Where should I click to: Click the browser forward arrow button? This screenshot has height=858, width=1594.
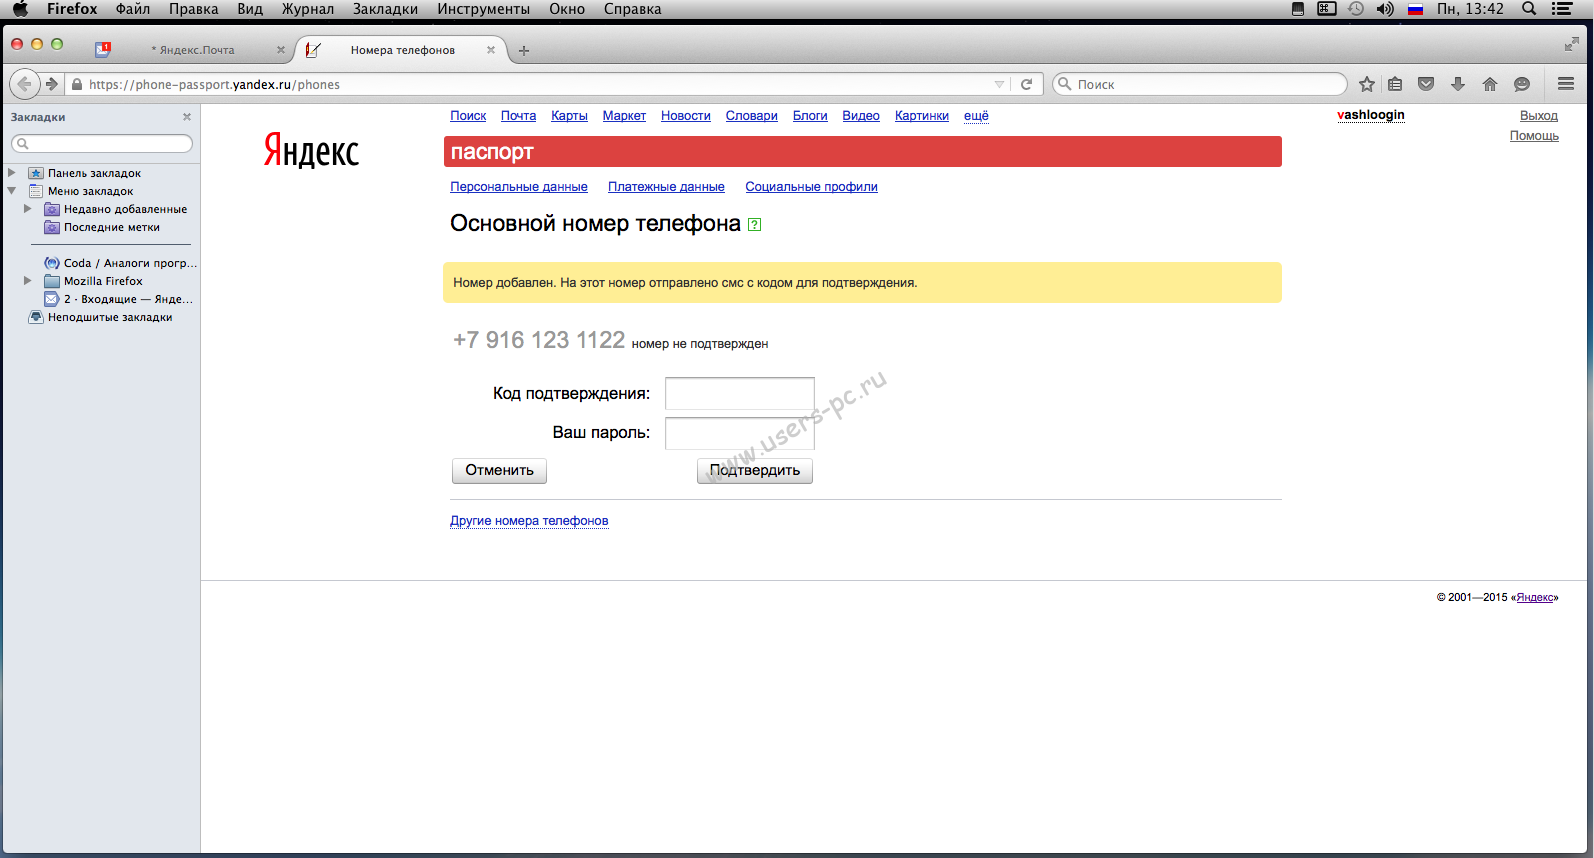click(x=52, y=84)
